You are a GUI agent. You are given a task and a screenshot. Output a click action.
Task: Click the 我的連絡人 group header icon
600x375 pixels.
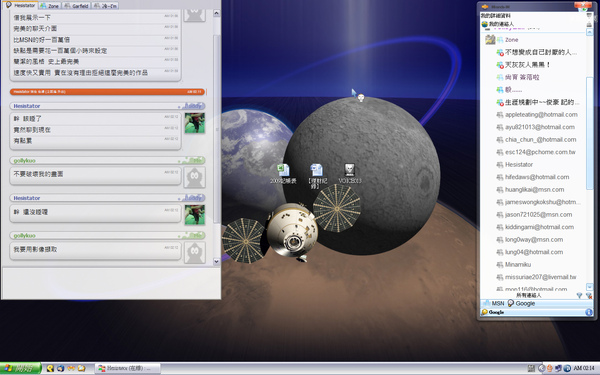[x=484, y=24]
